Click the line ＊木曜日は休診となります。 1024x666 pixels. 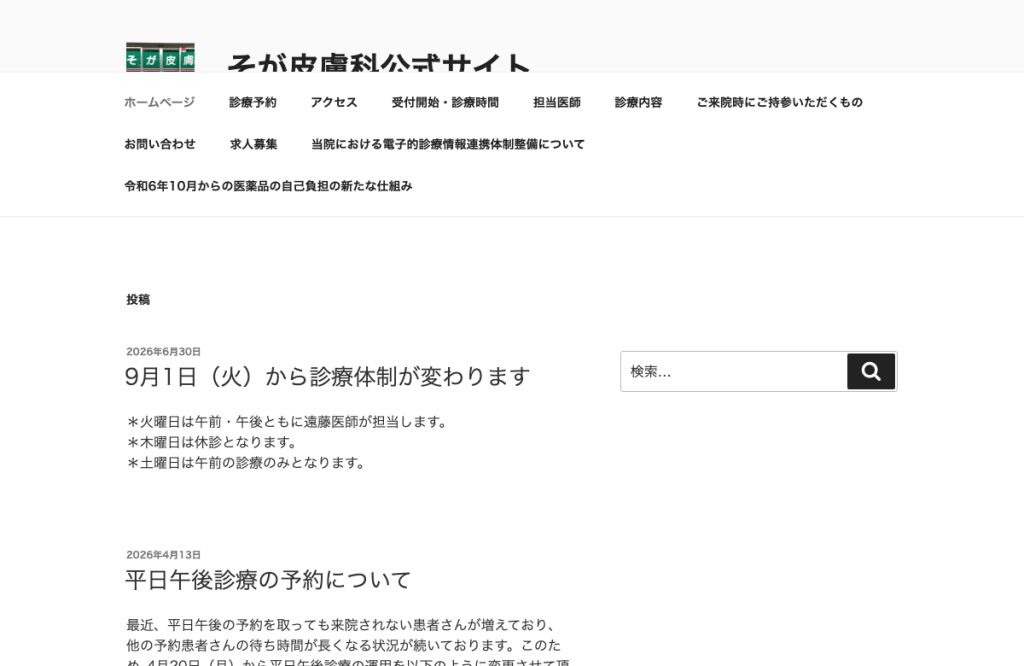coord(213,442)
